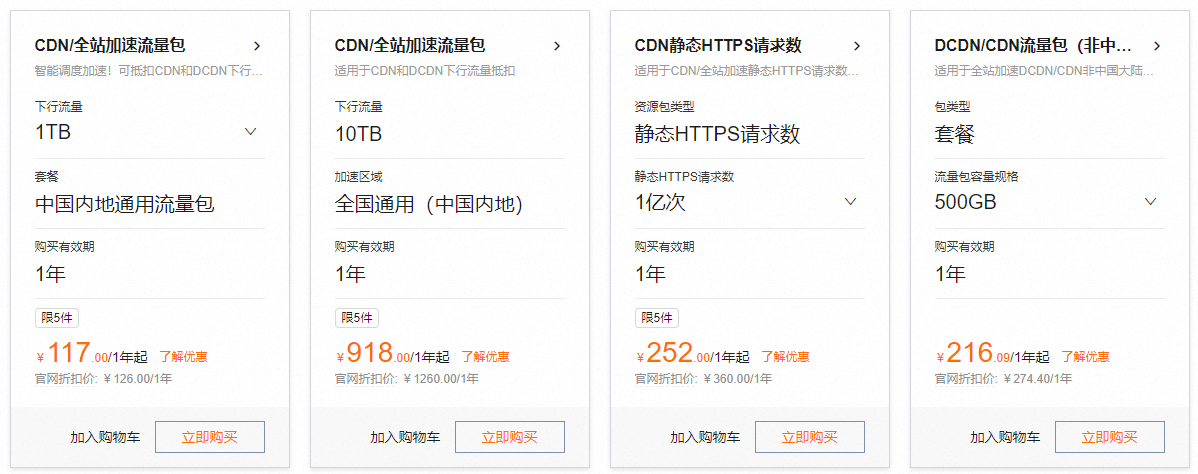Open CDN静态HTTPS请求数 details arrow
The width and height of the screenshot is (1198, 474).
coord(856,46)
